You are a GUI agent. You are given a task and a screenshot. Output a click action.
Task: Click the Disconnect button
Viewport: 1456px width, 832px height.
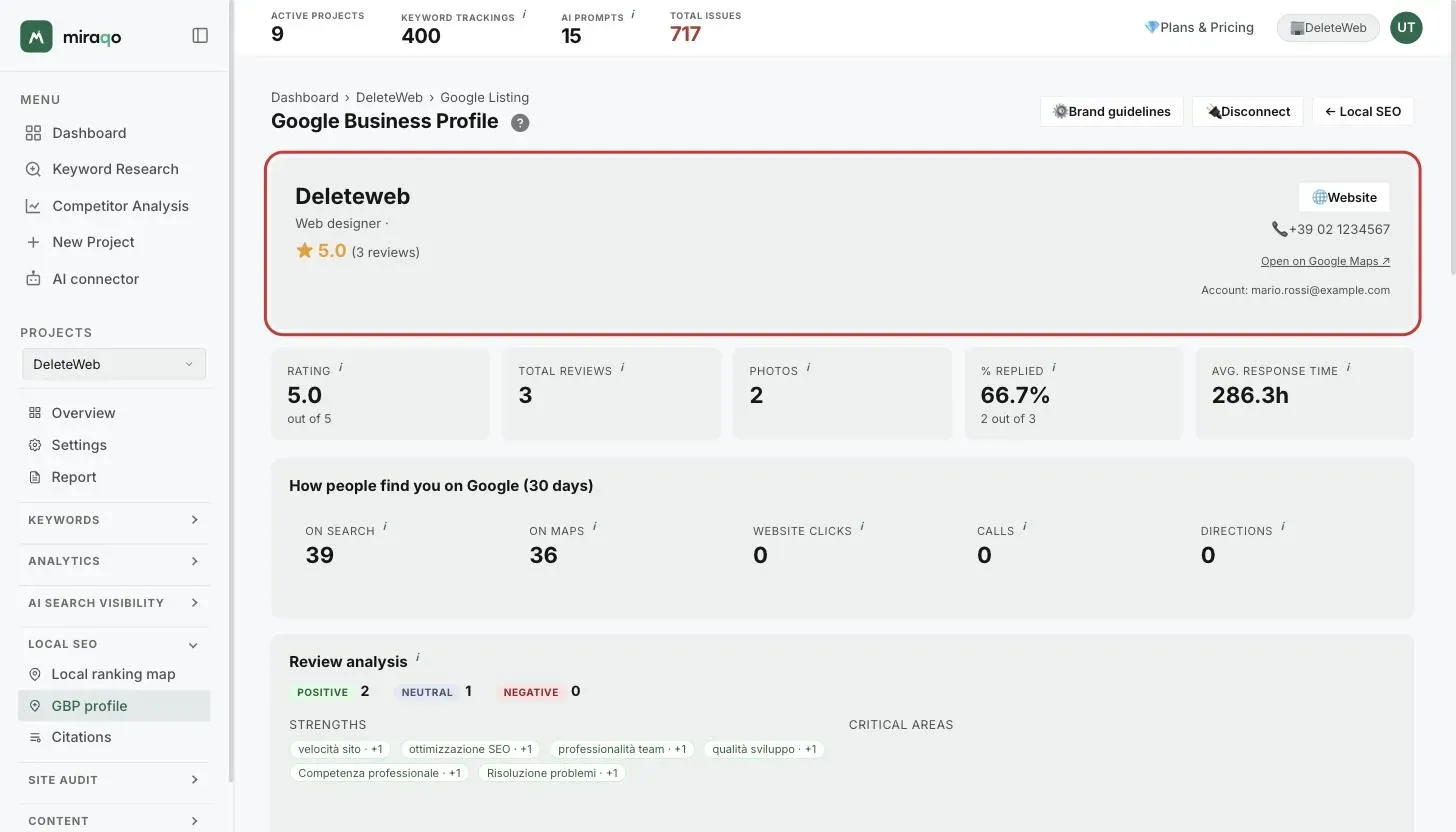click(1248, 112)
